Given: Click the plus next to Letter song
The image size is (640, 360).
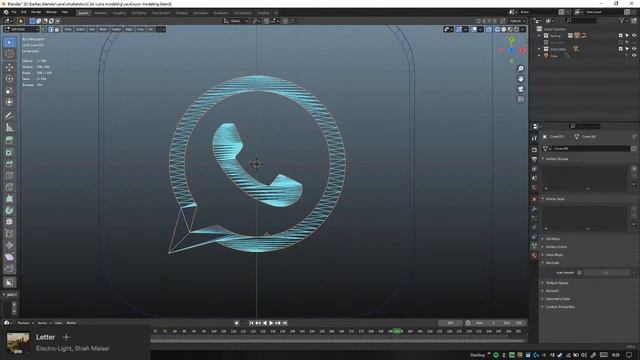Looking at the screenshot, I should (x=66, y=337).
